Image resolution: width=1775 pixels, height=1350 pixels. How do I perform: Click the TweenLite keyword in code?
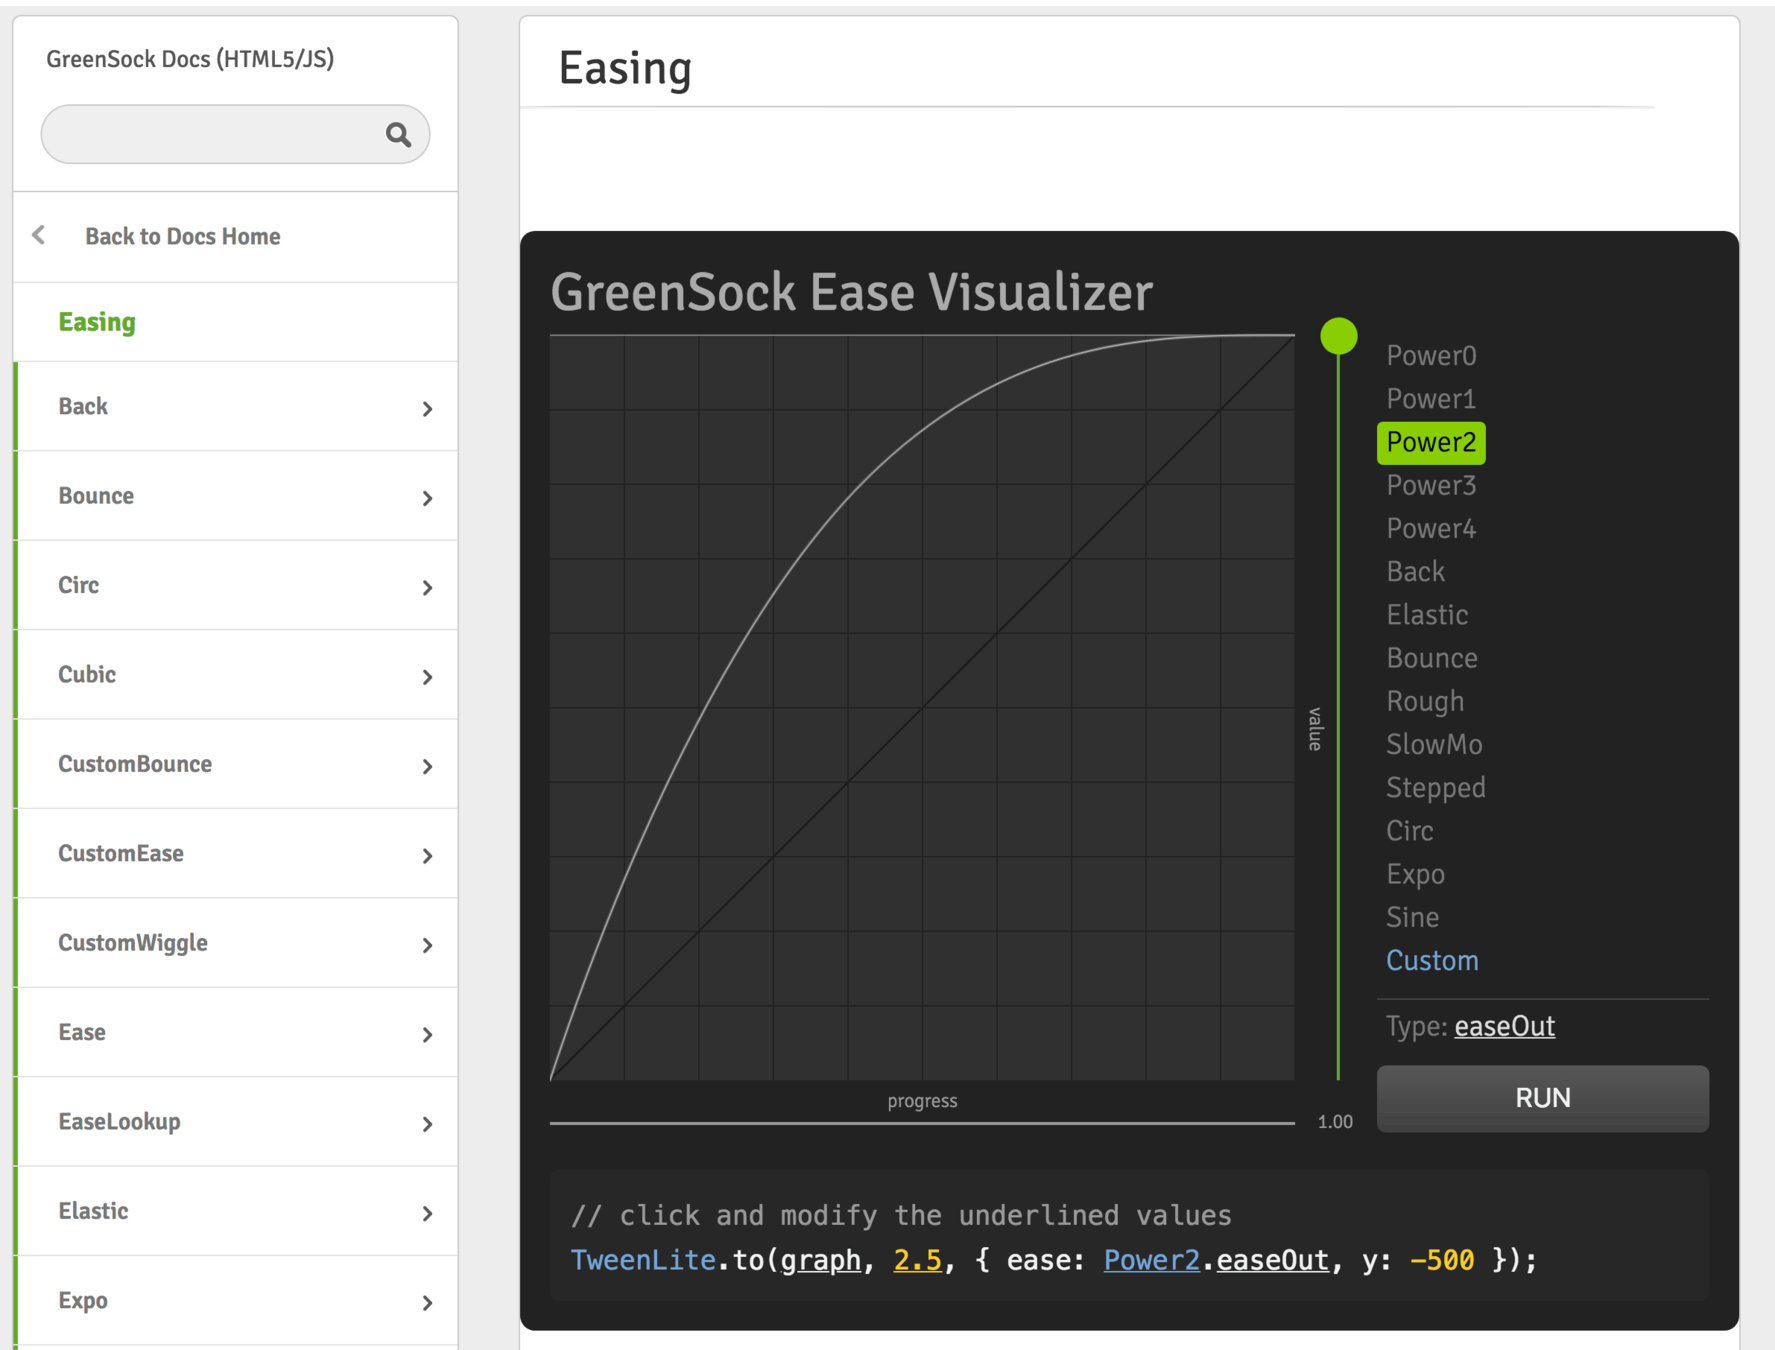[x=643, y=1260]
